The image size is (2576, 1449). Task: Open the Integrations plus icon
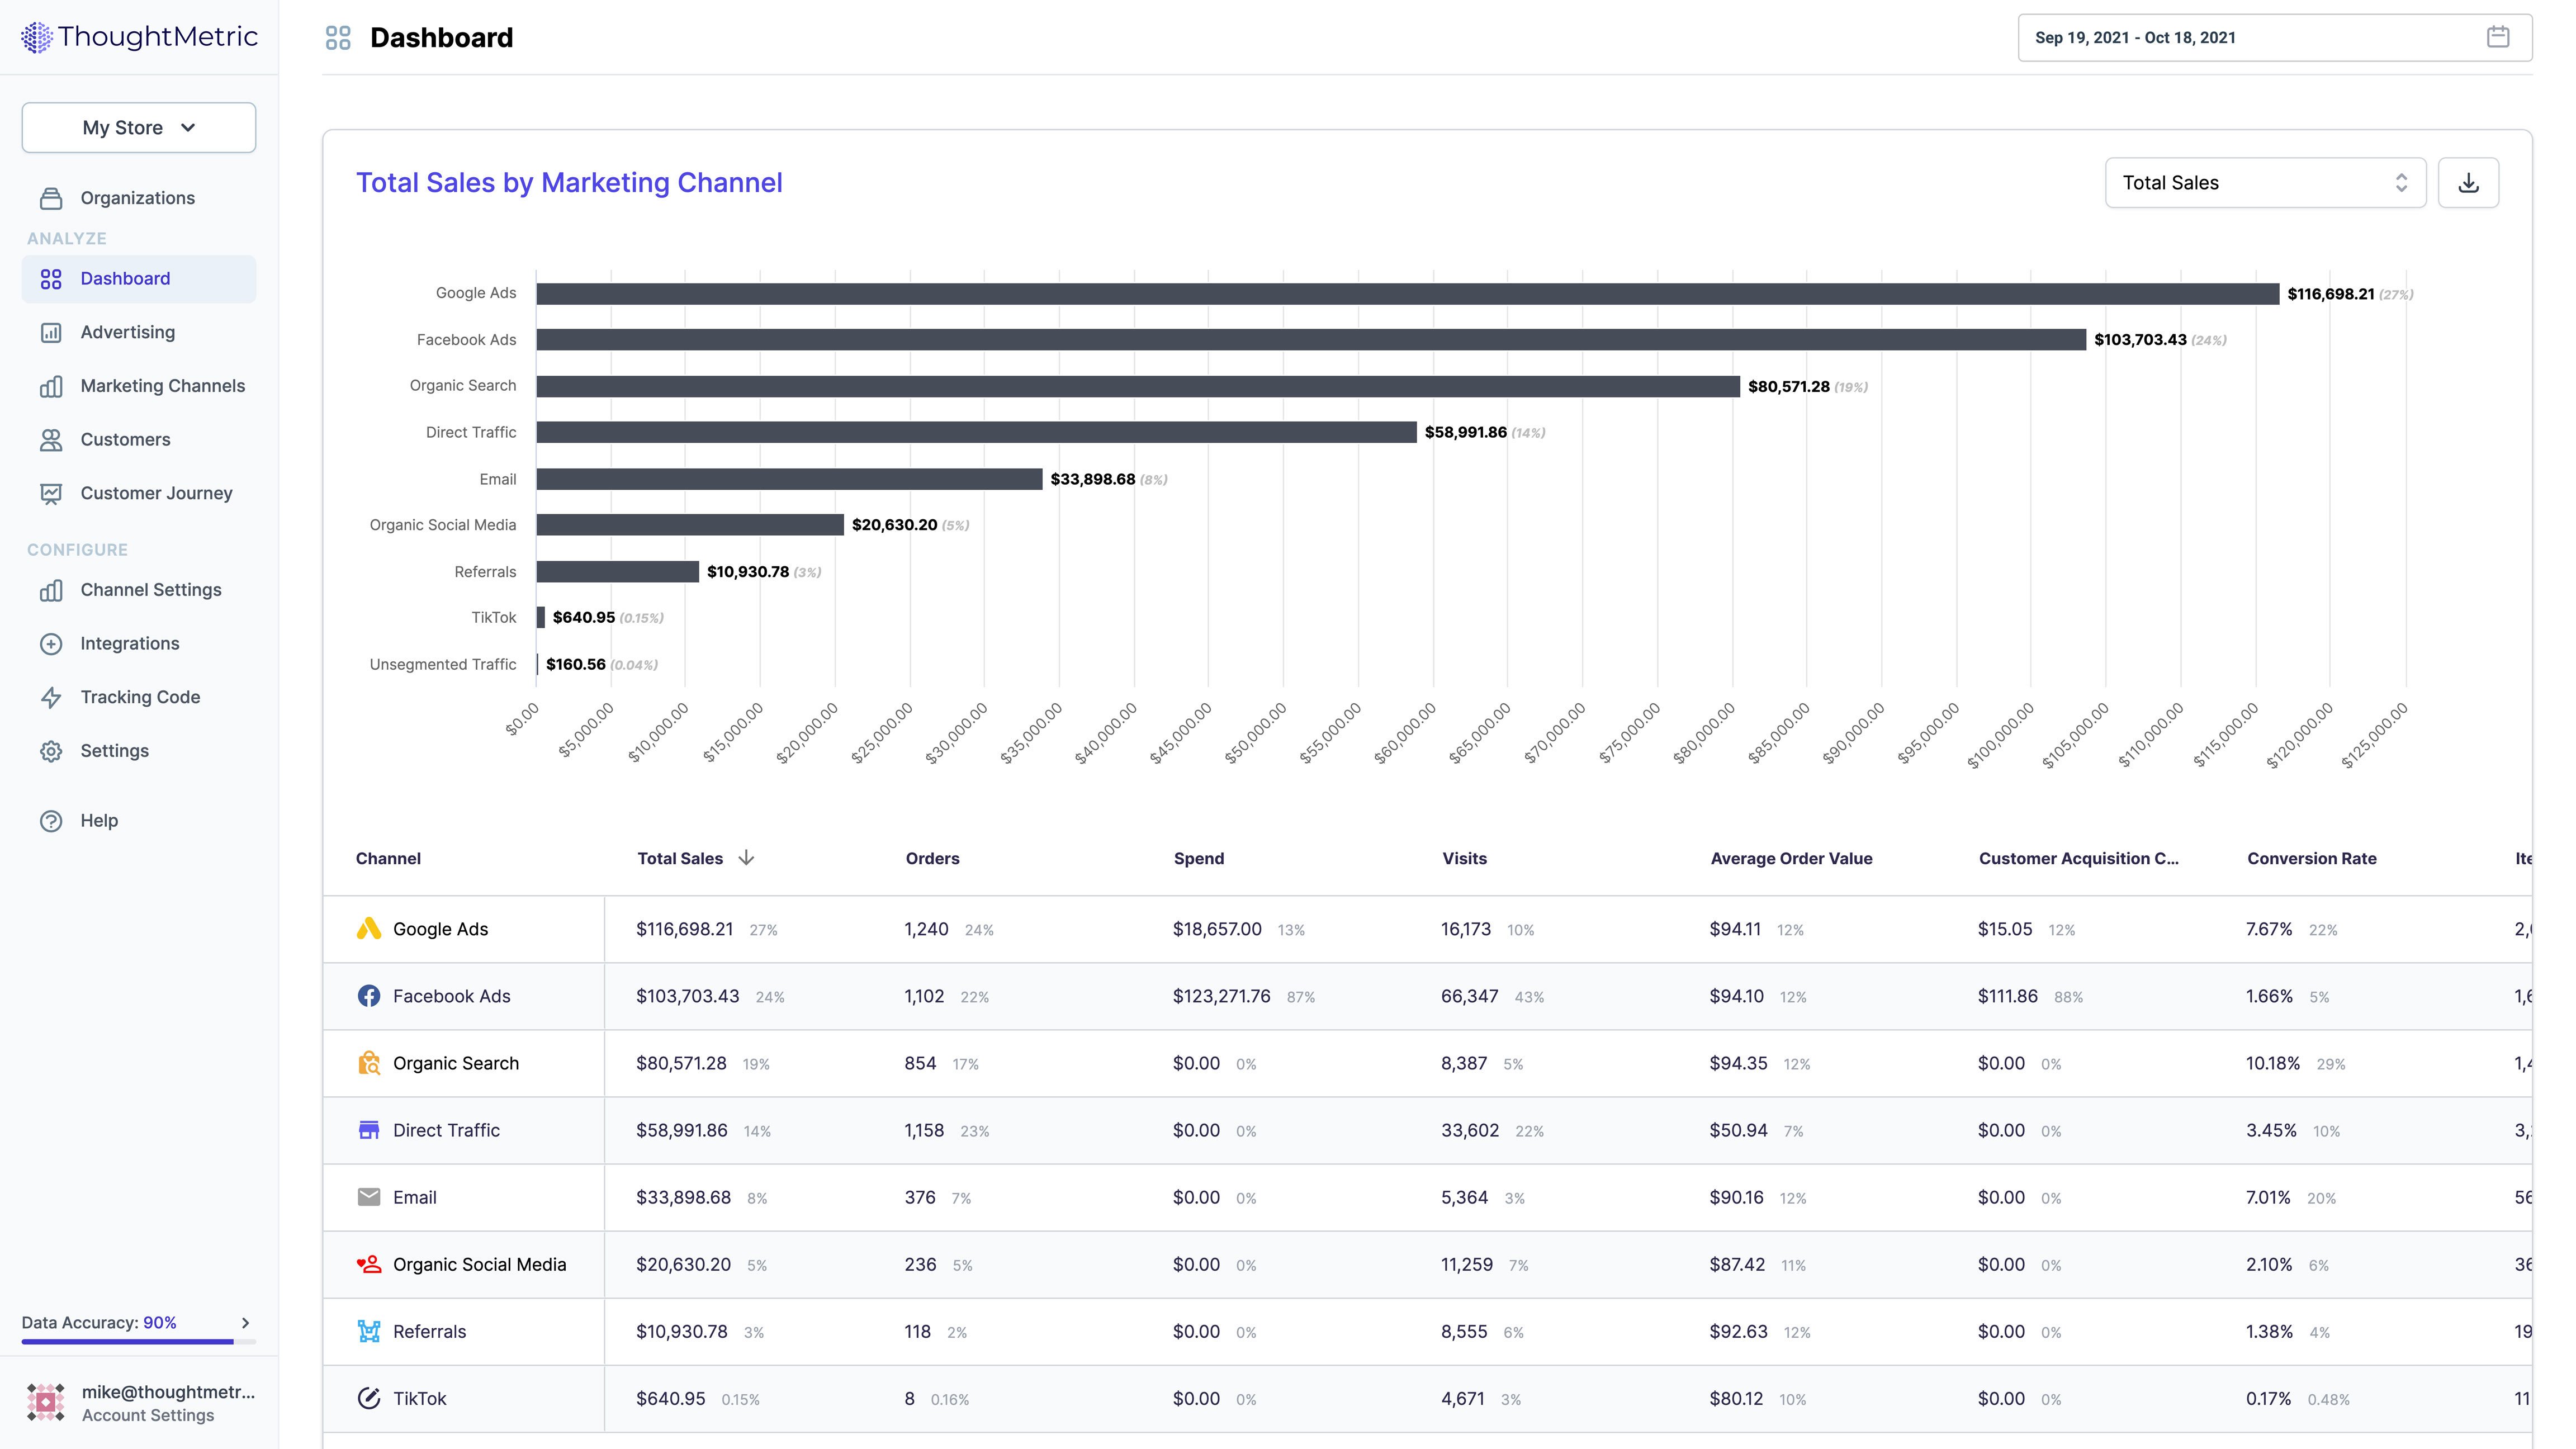click(51, 643)
